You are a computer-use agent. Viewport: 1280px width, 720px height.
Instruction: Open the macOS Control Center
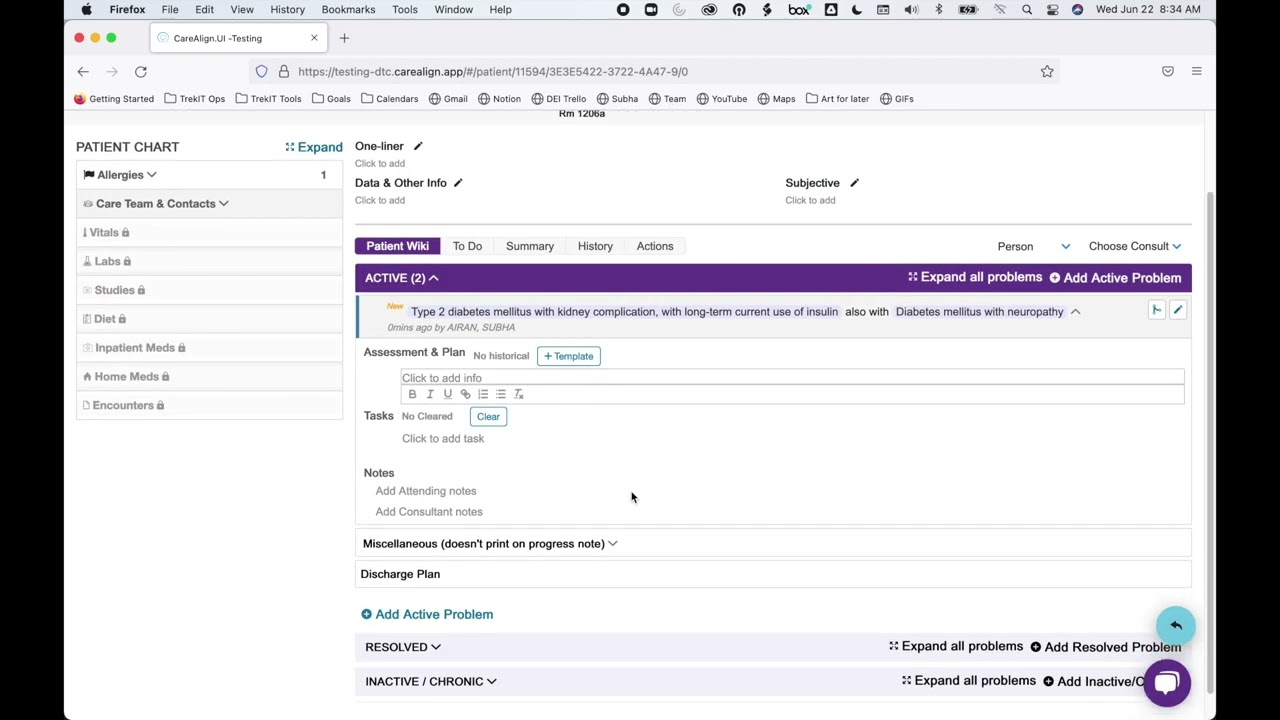tap(1052, 10)
